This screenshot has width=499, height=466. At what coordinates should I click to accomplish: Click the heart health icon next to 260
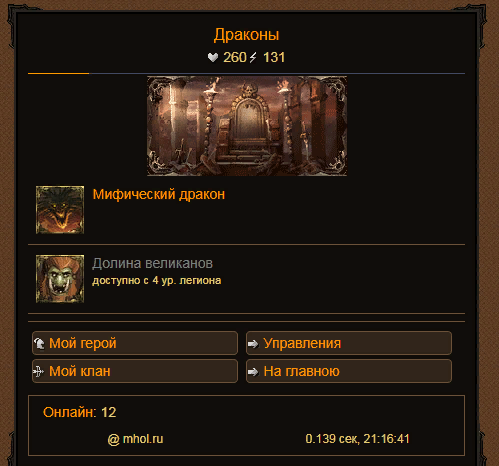click(213, 57)
